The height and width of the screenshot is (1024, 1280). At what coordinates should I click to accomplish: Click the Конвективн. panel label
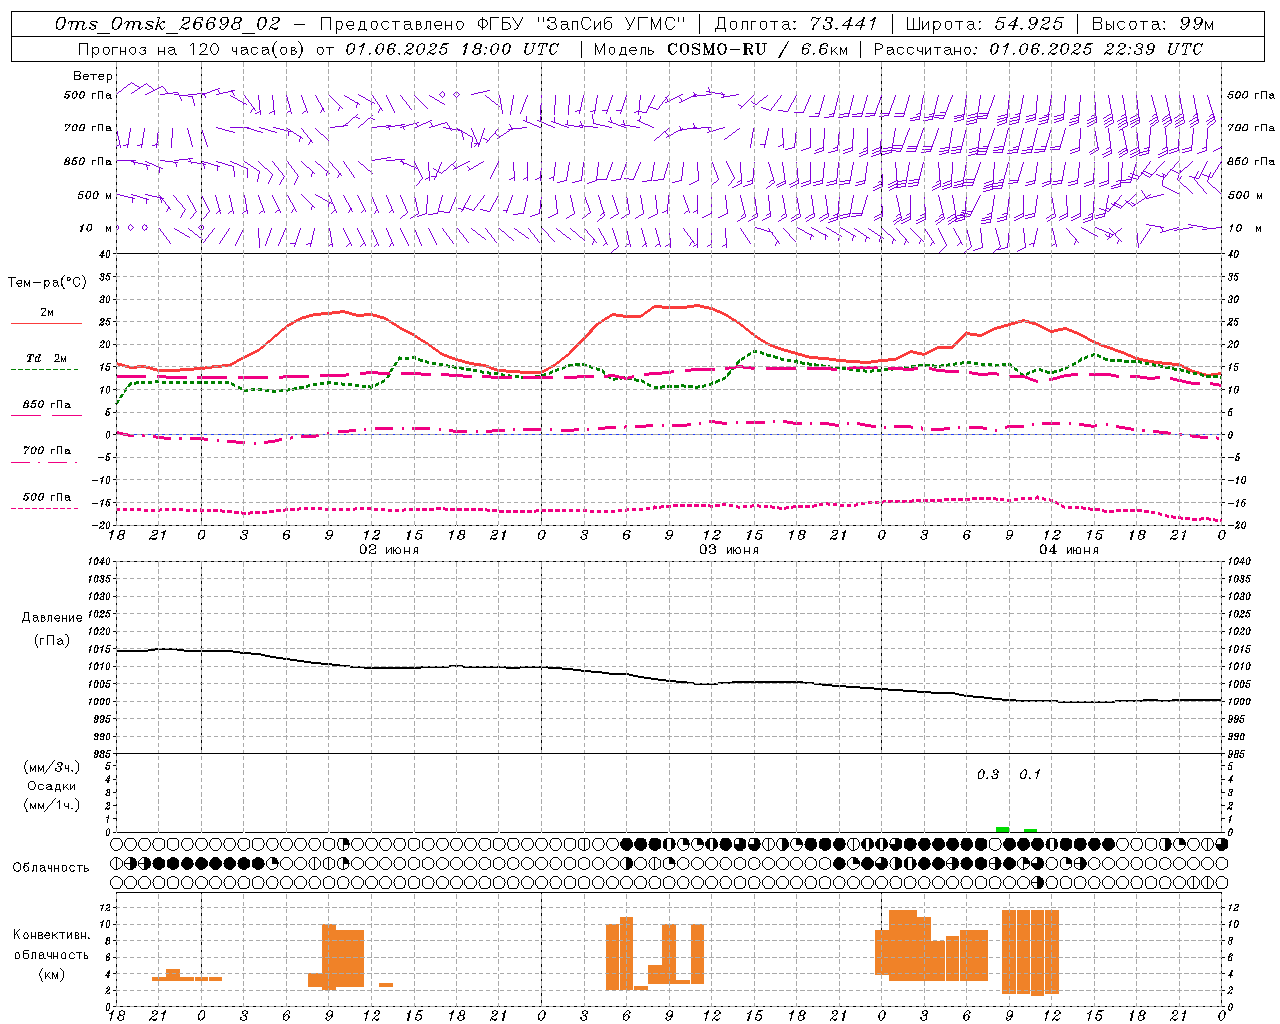pyautogui.click(x=52, y=935)
